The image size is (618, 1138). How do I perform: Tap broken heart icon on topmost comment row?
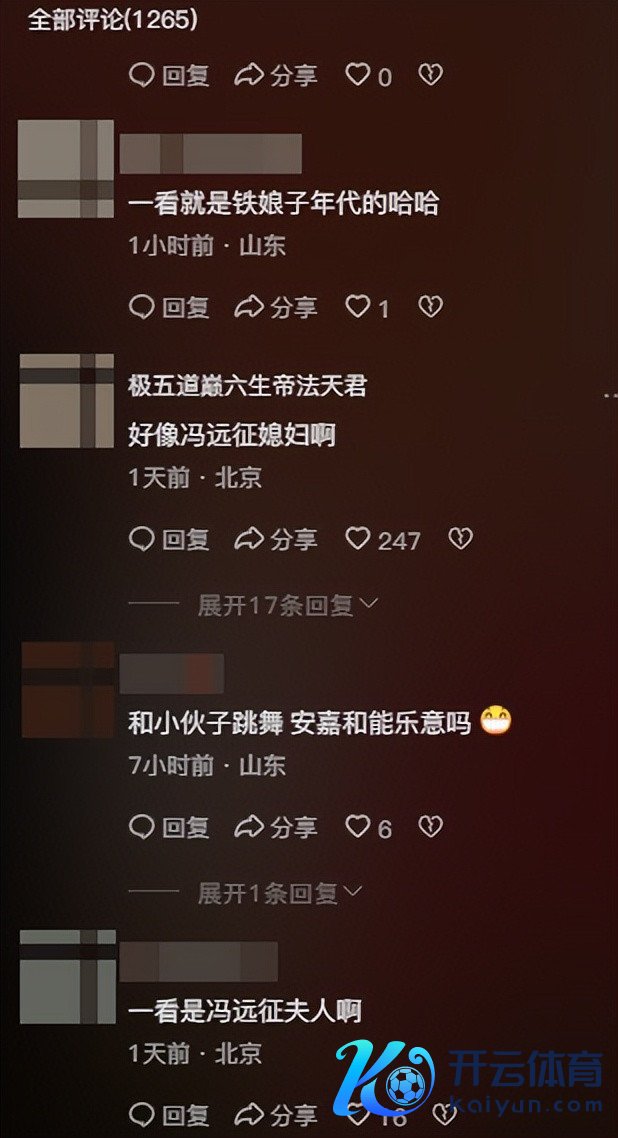[x=431, y=75]
